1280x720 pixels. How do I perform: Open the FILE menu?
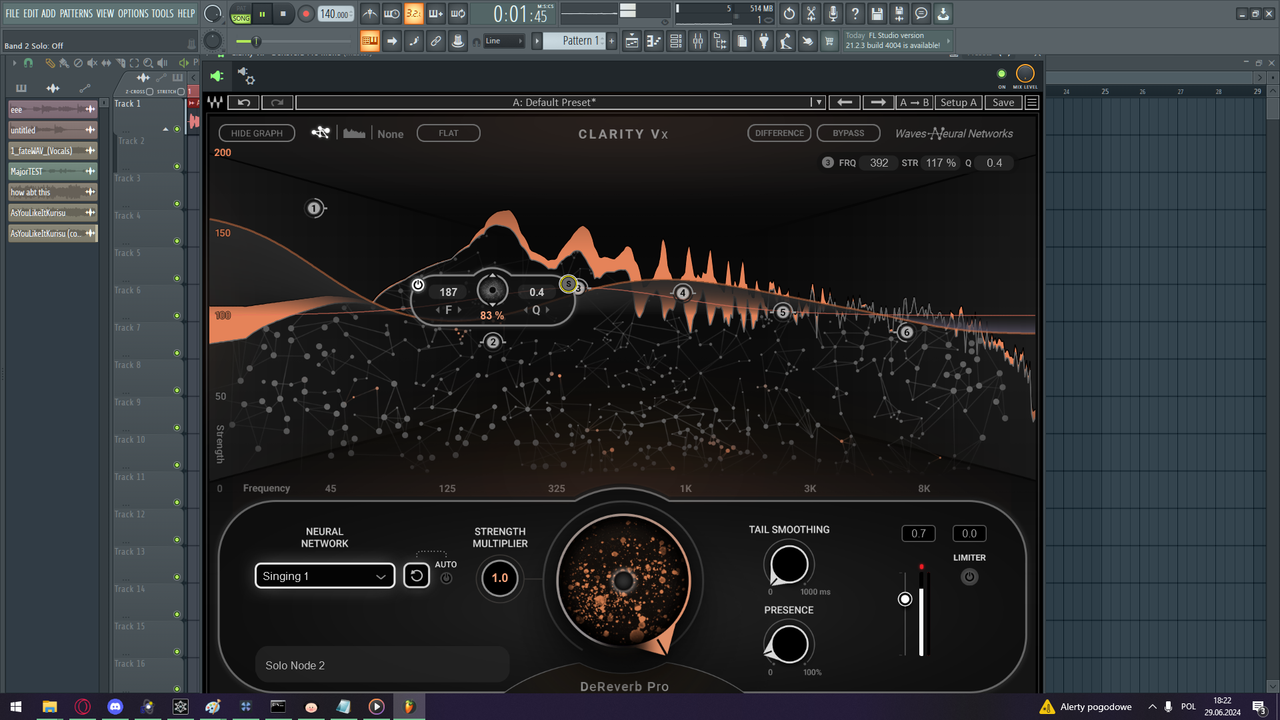[12, 13]
